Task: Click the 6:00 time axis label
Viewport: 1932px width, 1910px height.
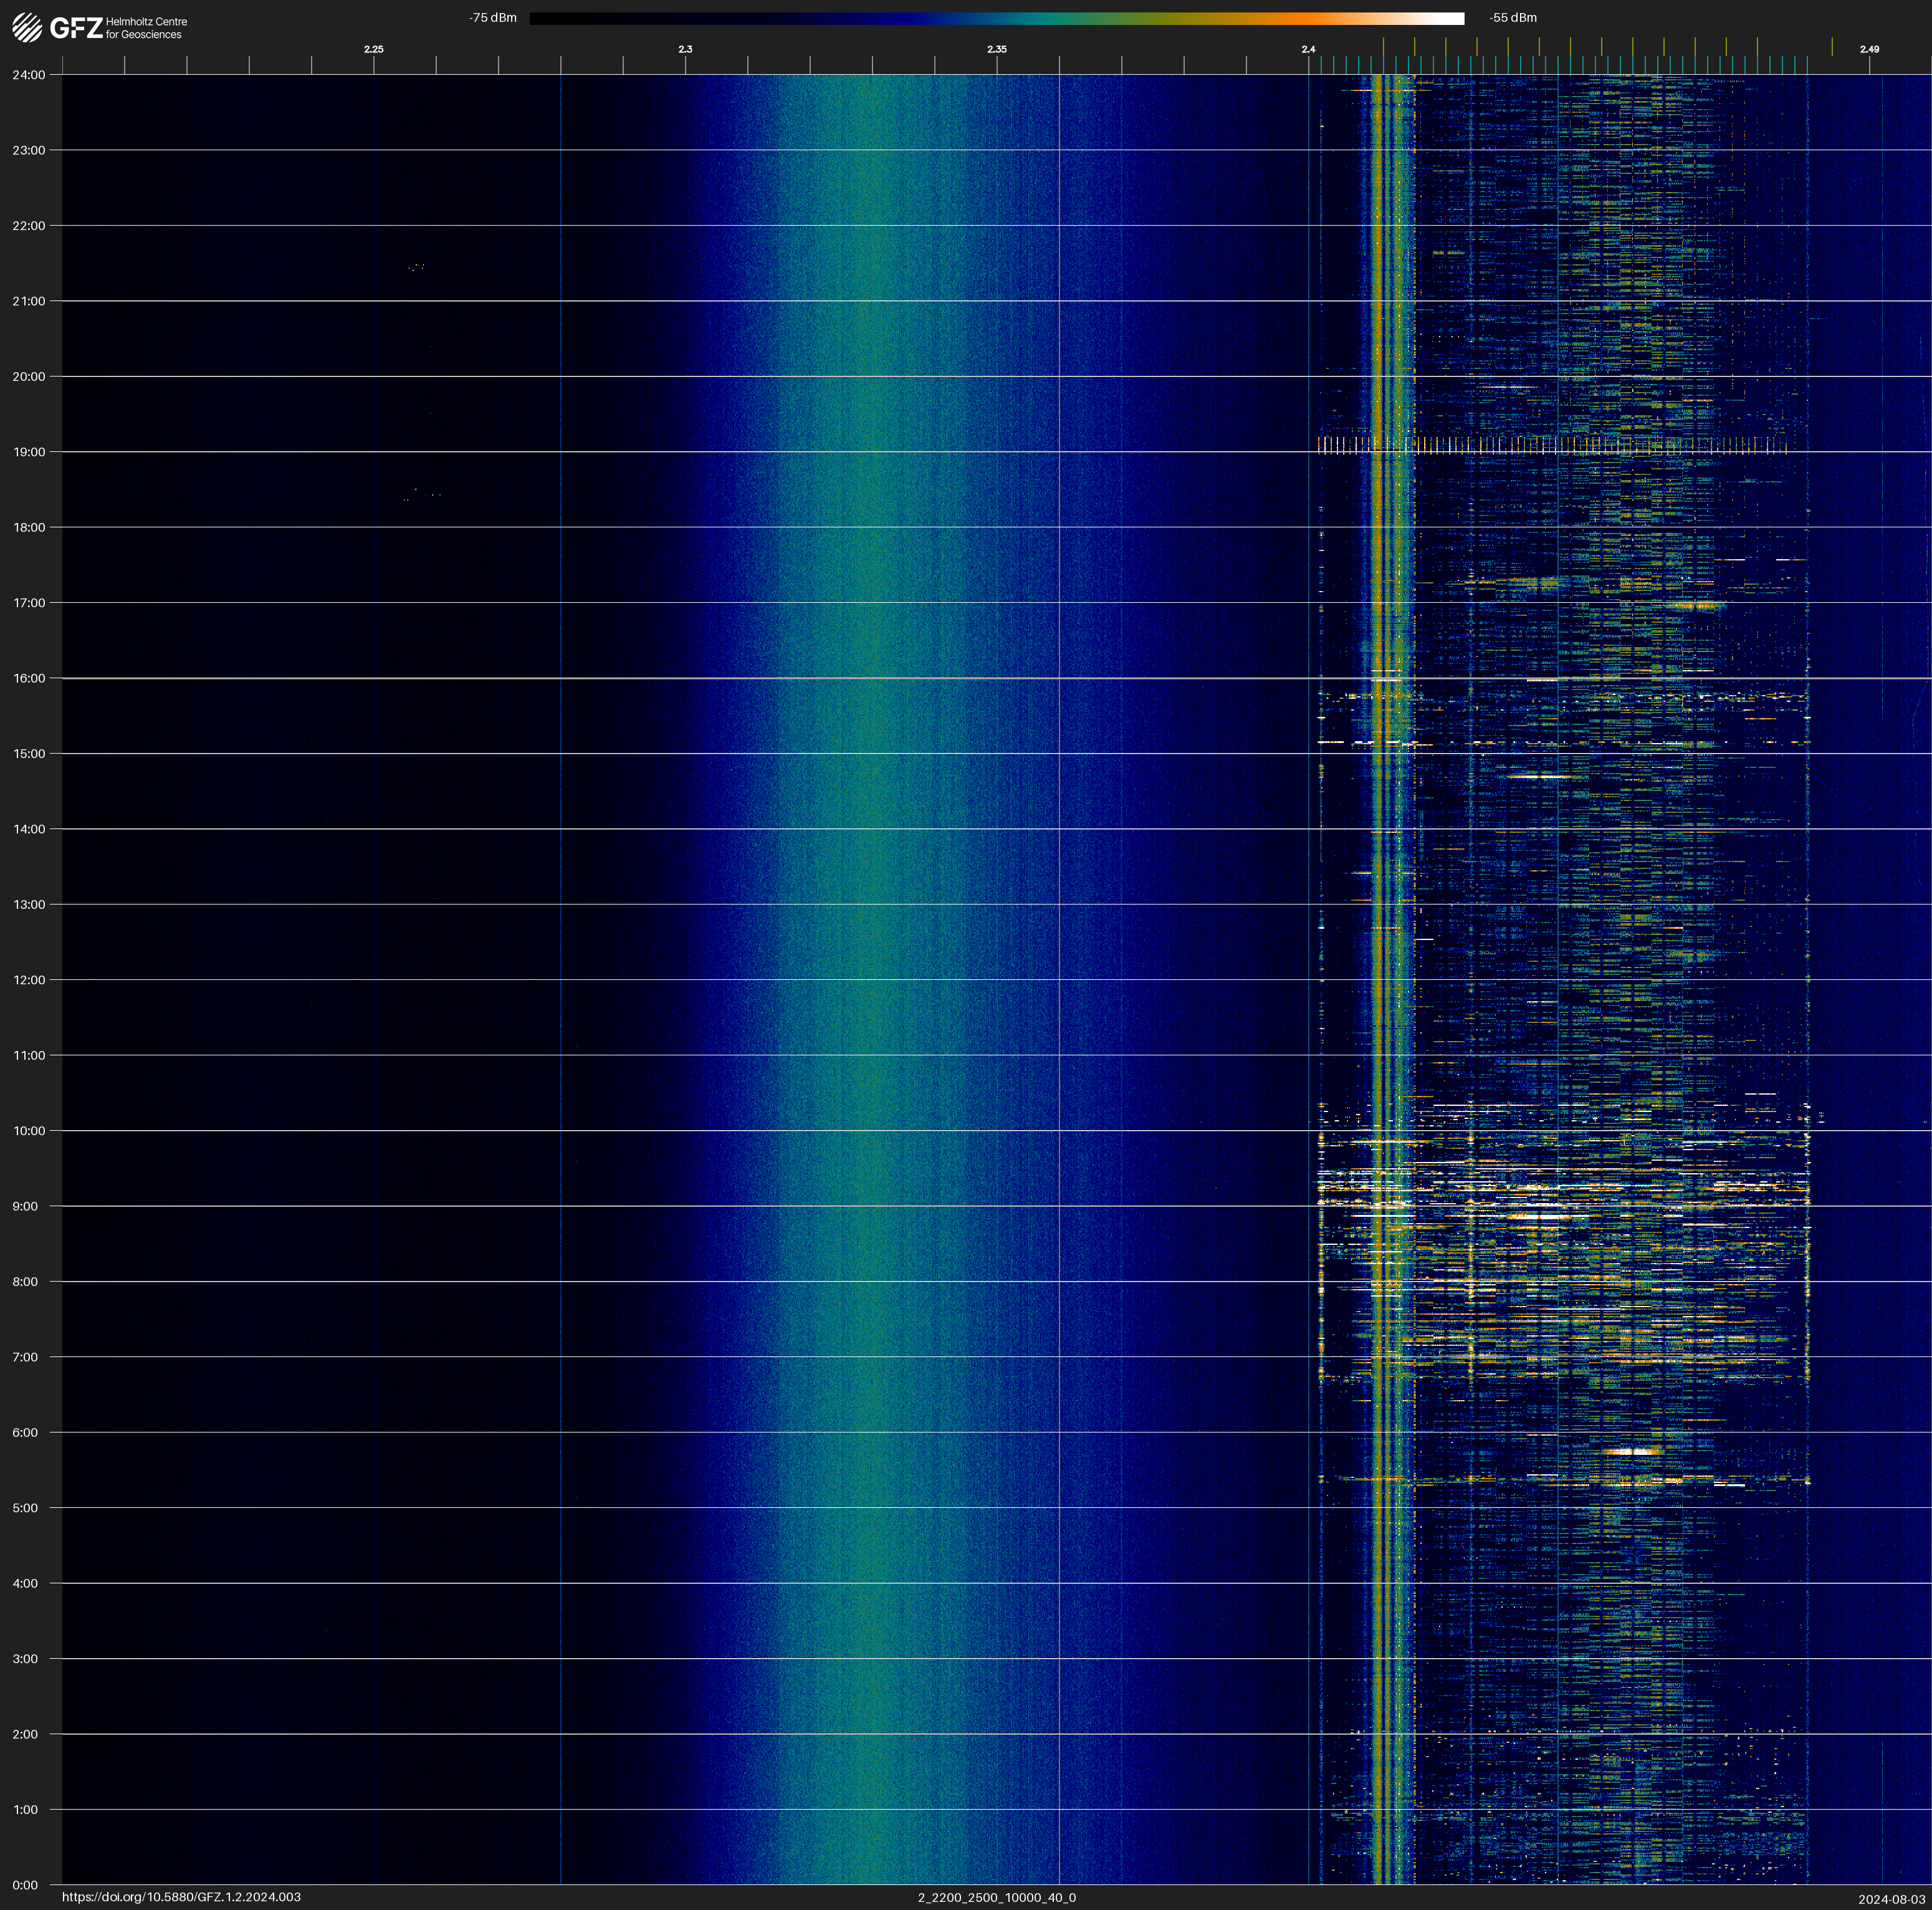Action: pyautogui.click(x=25, y=1432)
